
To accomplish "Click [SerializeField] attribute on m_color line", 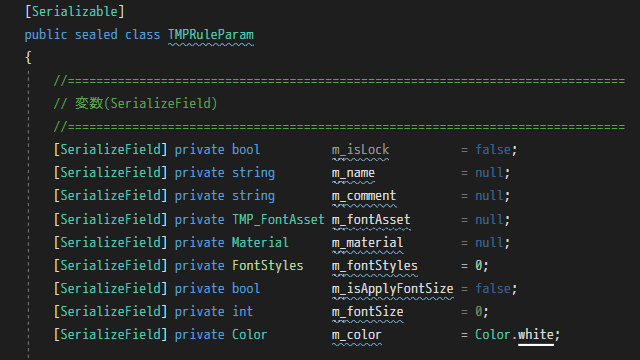I will tap(110, 335).
